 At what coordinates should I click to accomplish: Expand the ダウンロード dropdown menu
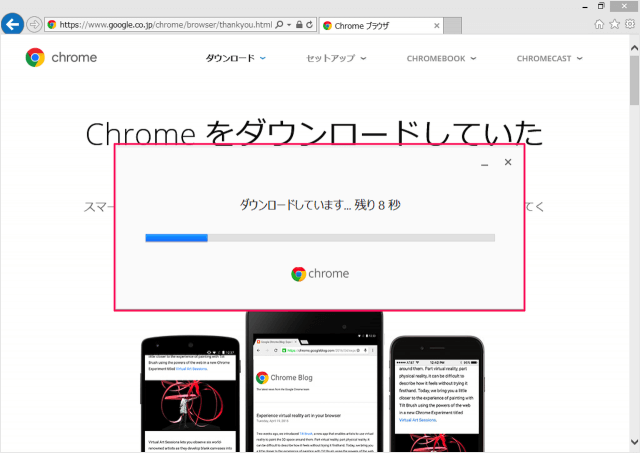(x=236, y=59)
